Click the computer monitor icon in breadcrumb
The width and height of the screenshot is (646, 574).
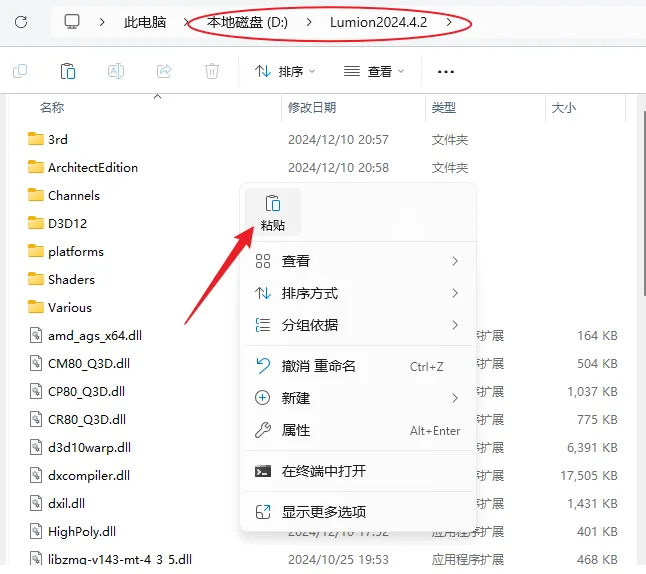pos(72,21)
